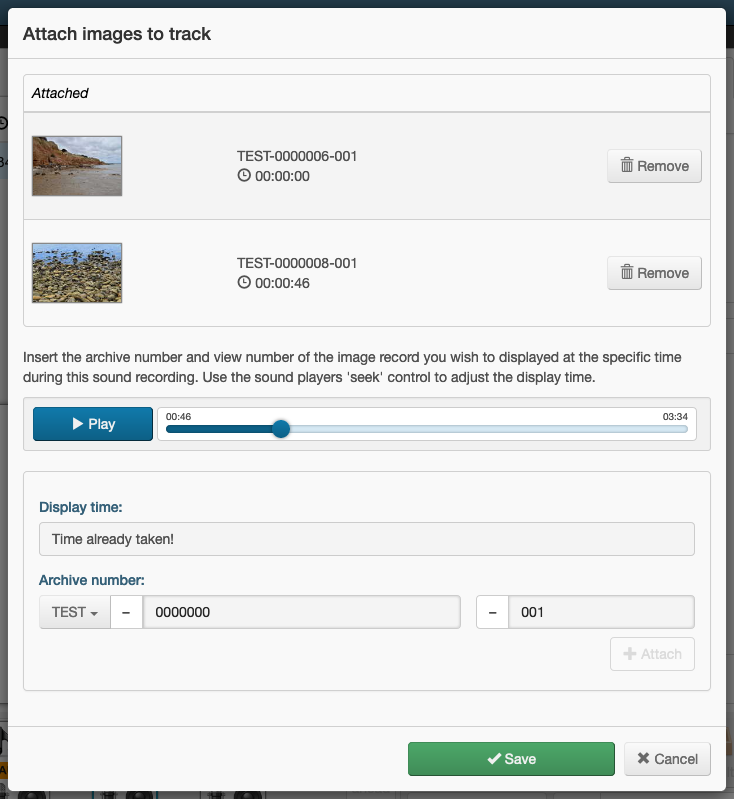Select the TEST-0000006-001 record label

(297, 156)
